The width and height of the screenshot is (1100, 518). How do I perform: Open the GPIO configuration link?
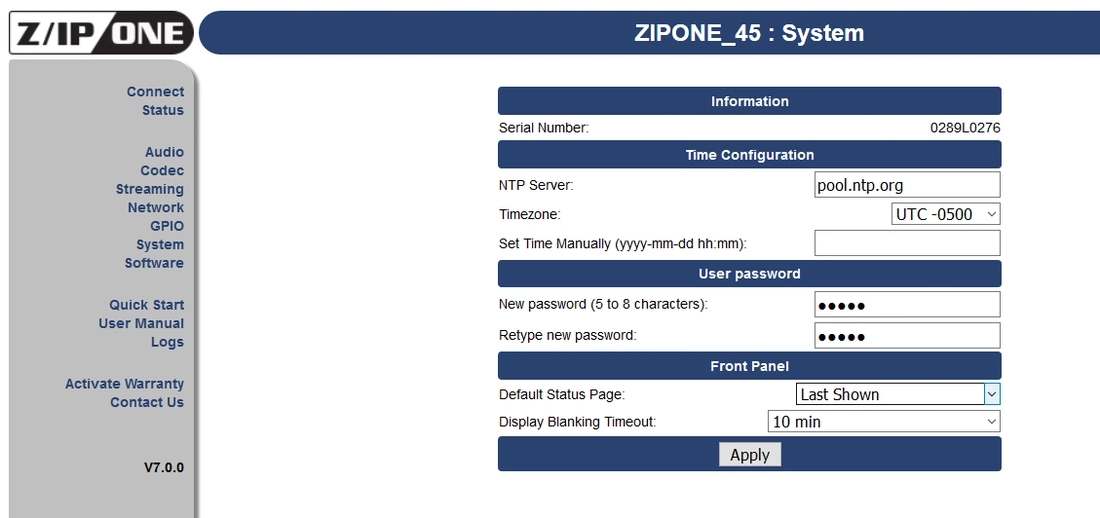tap(167, 226)
